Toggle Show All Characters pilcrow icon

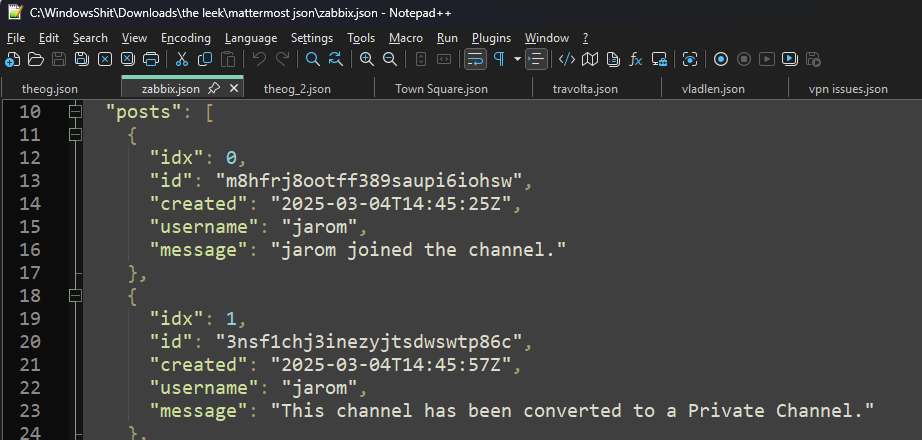tap(499, 59)
